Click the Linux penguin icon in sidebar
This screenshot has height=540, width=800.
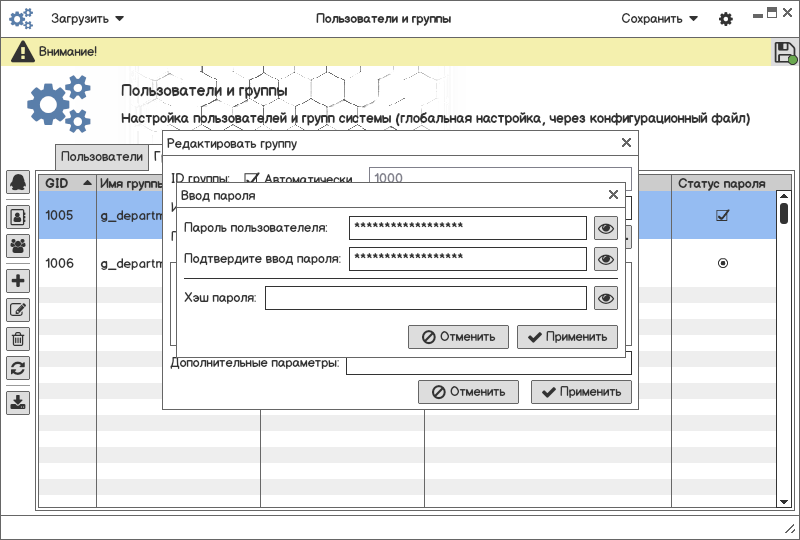coord(18,182)
